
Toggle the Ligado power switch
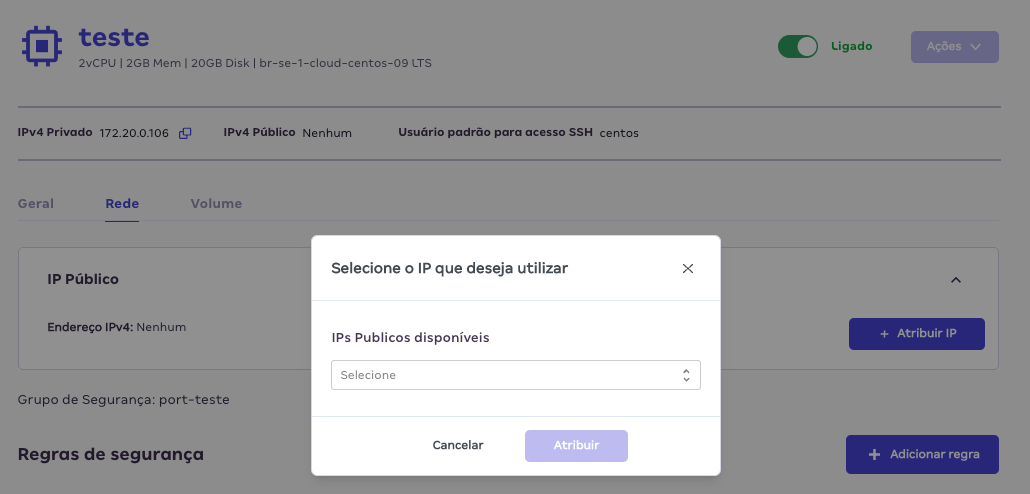(798, 46)
